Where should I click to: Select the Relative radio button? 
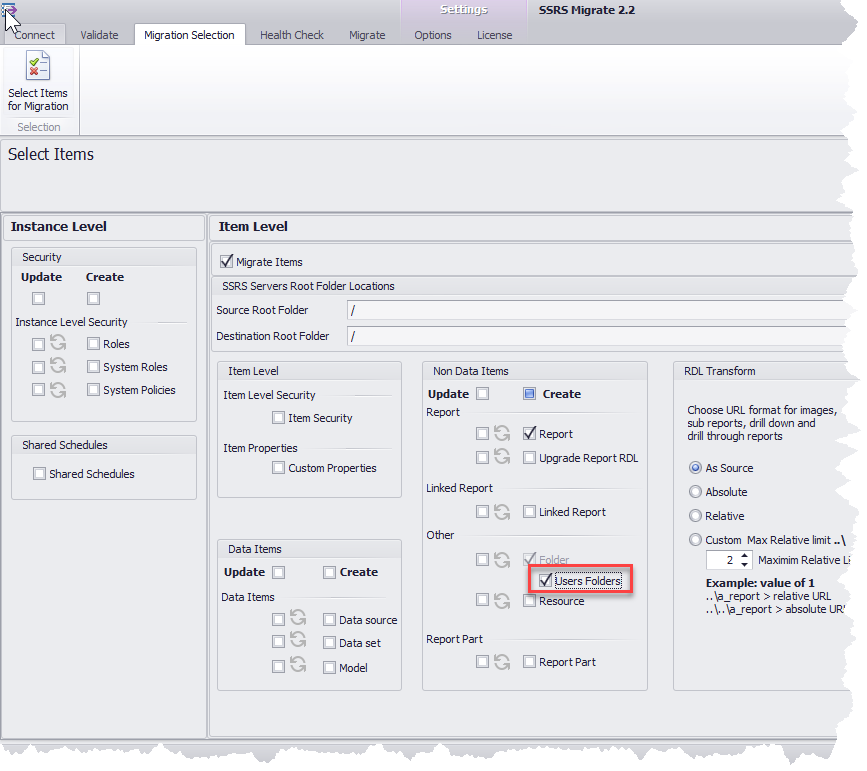[696, 515]
